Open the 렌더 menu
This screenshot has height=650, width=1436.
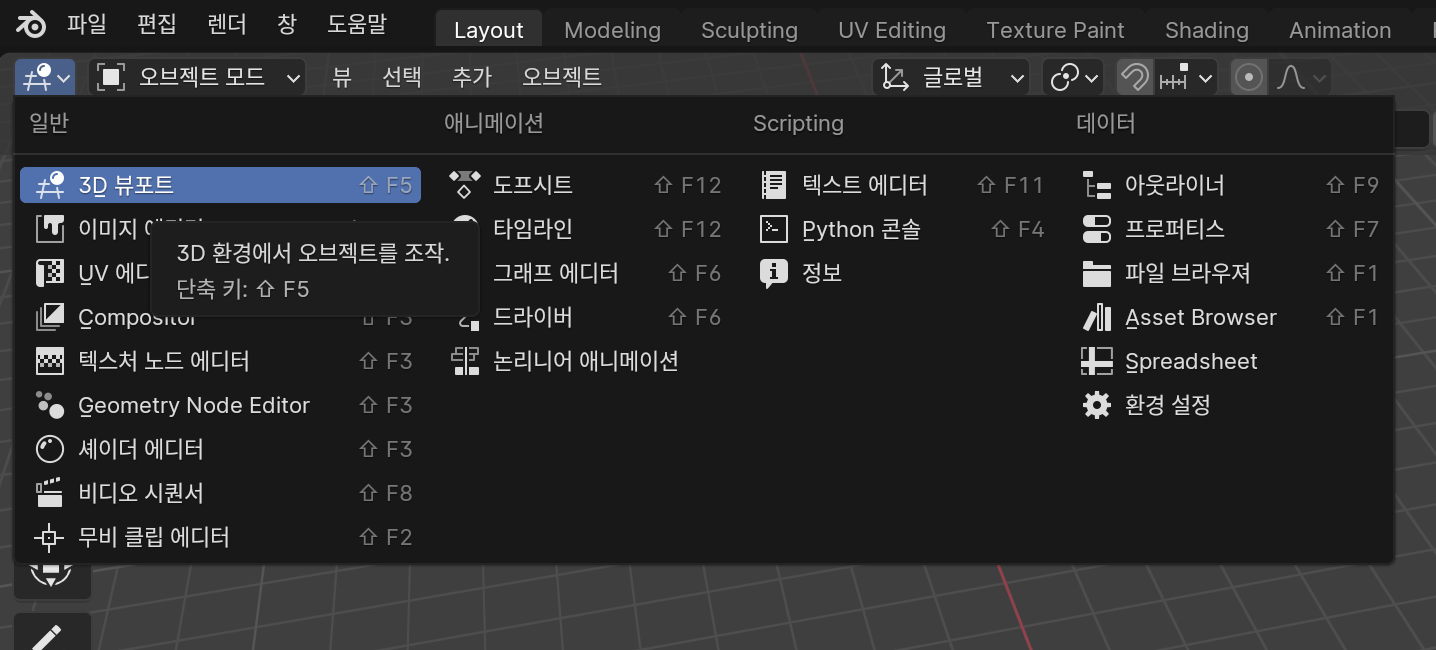(x=229, y=25)
